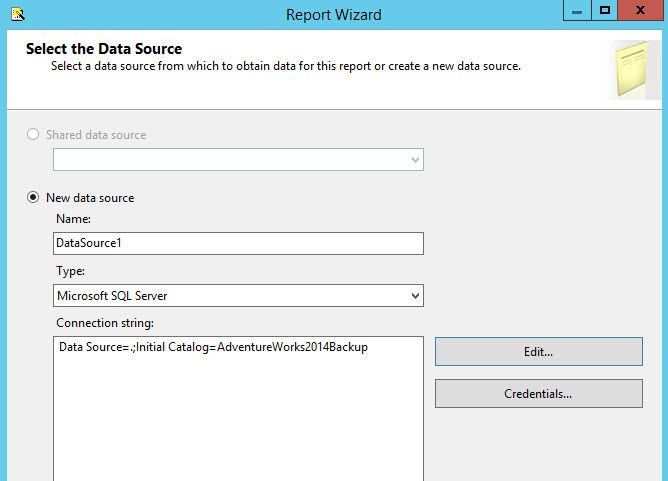Click the Report Wizard title bar icon
The image size is (668, 481).
17,14
